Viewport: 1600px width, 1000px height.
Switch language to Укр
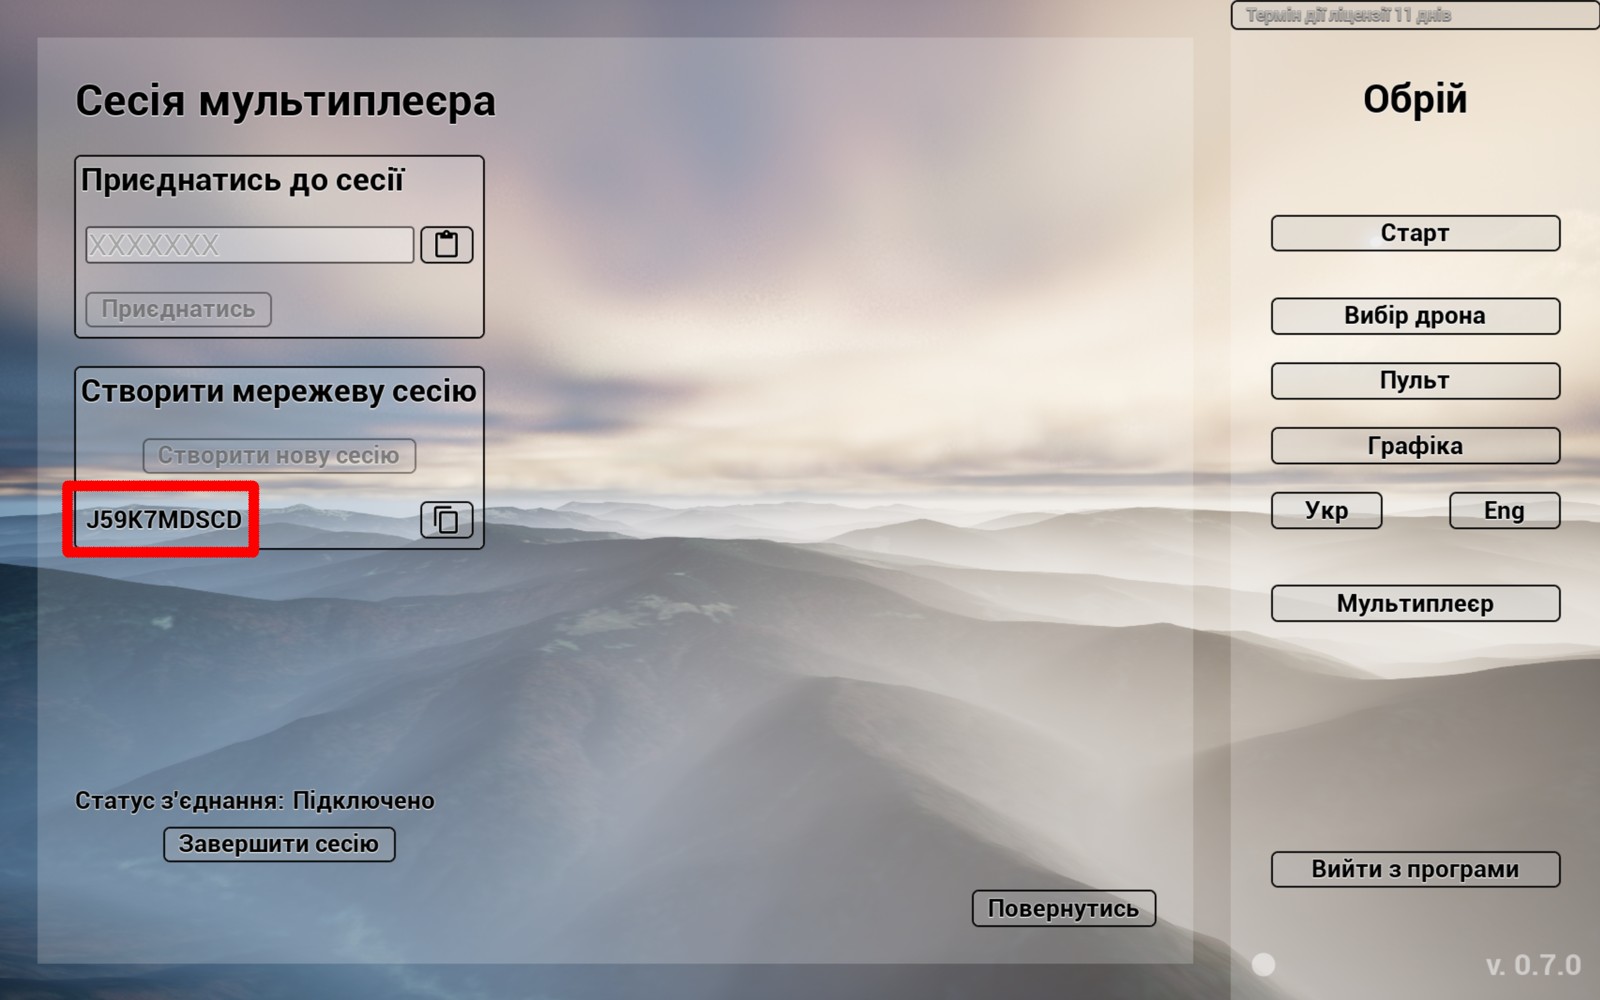coord(1327,510)
